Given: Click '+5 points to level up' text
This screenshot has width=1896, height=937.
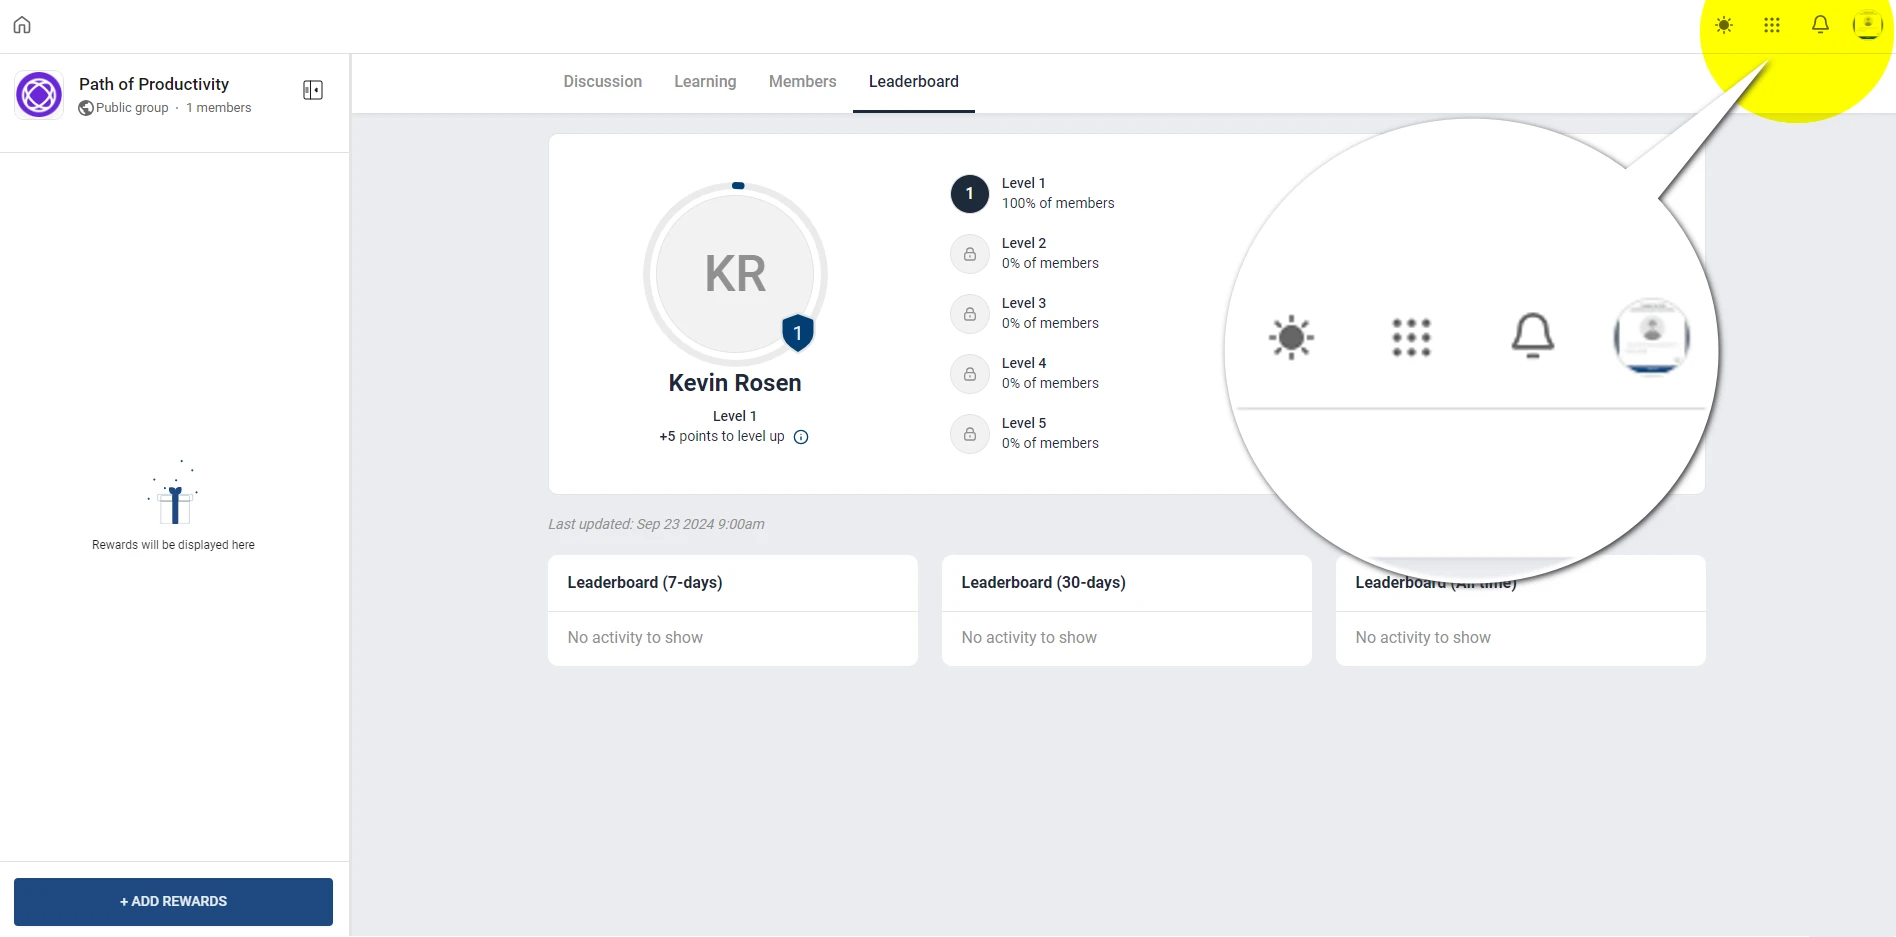Looking at the screenshot, I should point(722,437).
